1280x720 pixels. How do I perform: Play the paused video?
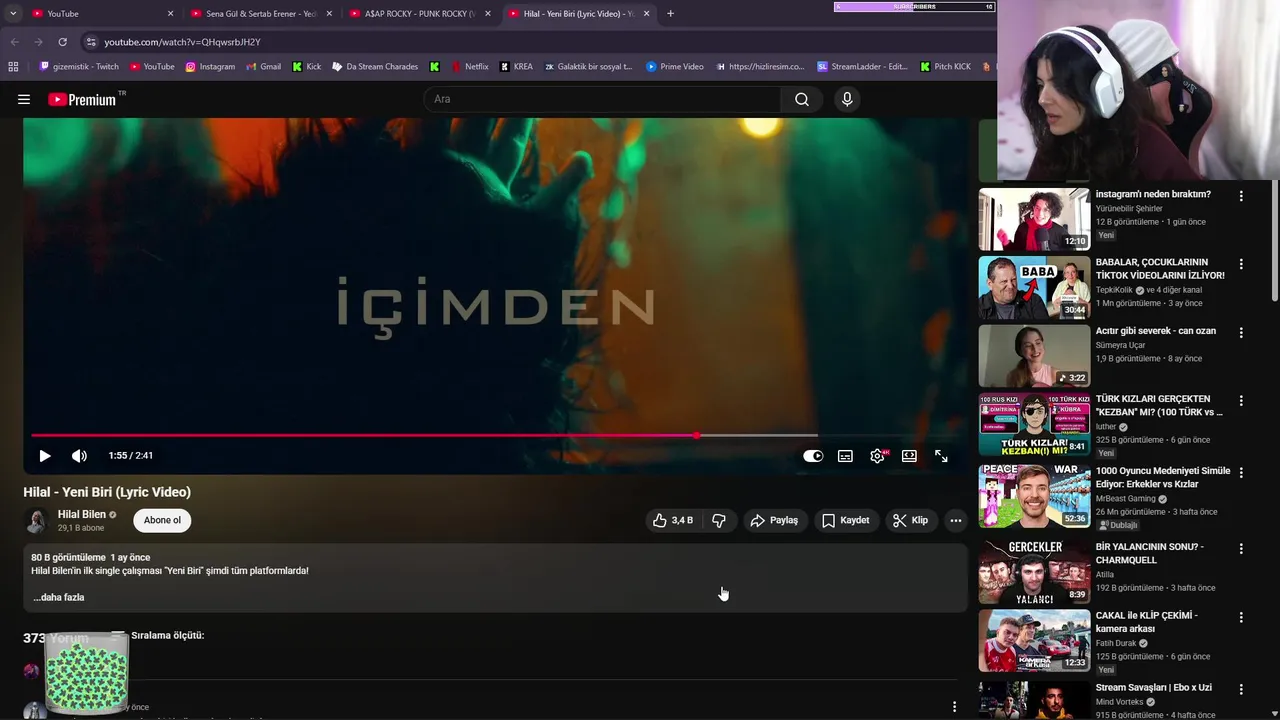pyautogui.click(x=45, y=456)
